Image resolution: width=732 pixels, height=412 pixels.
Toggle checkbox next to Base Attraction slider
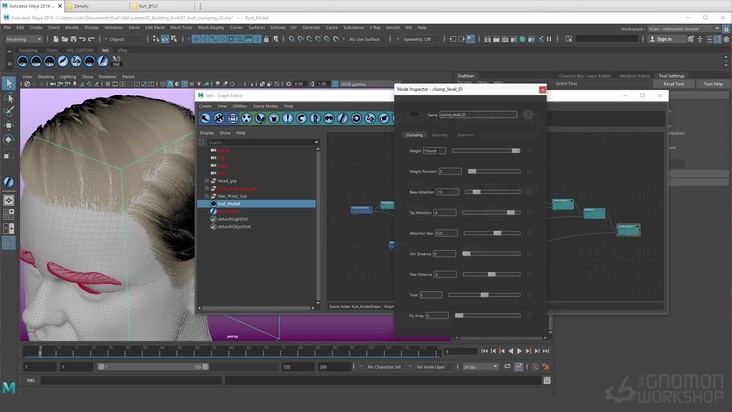coord(530,192)
